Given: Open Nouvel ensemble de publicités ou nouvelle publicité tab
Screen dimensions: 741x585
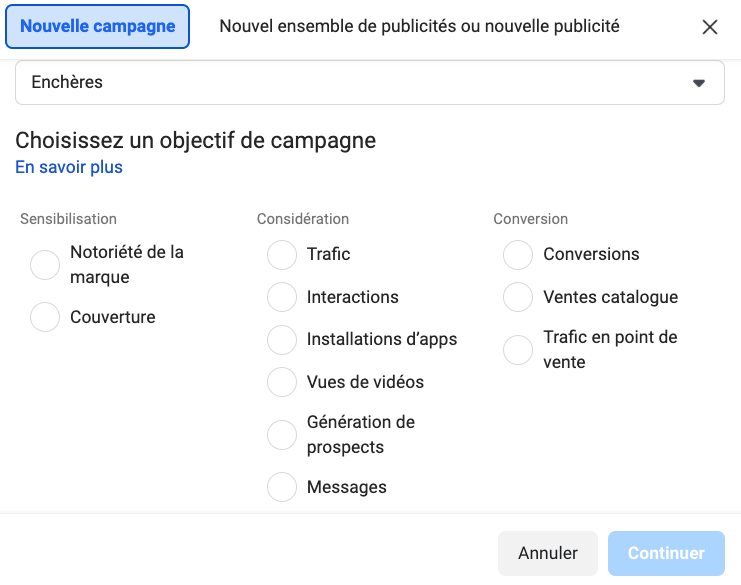Looking at the screenshot, I should point(419,27).
